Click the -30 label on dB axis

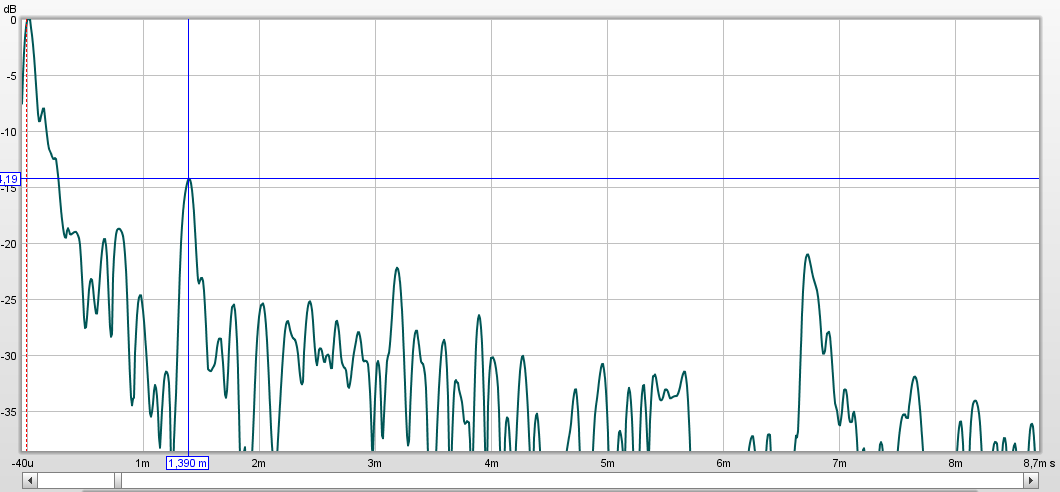[x=9, y=356]
